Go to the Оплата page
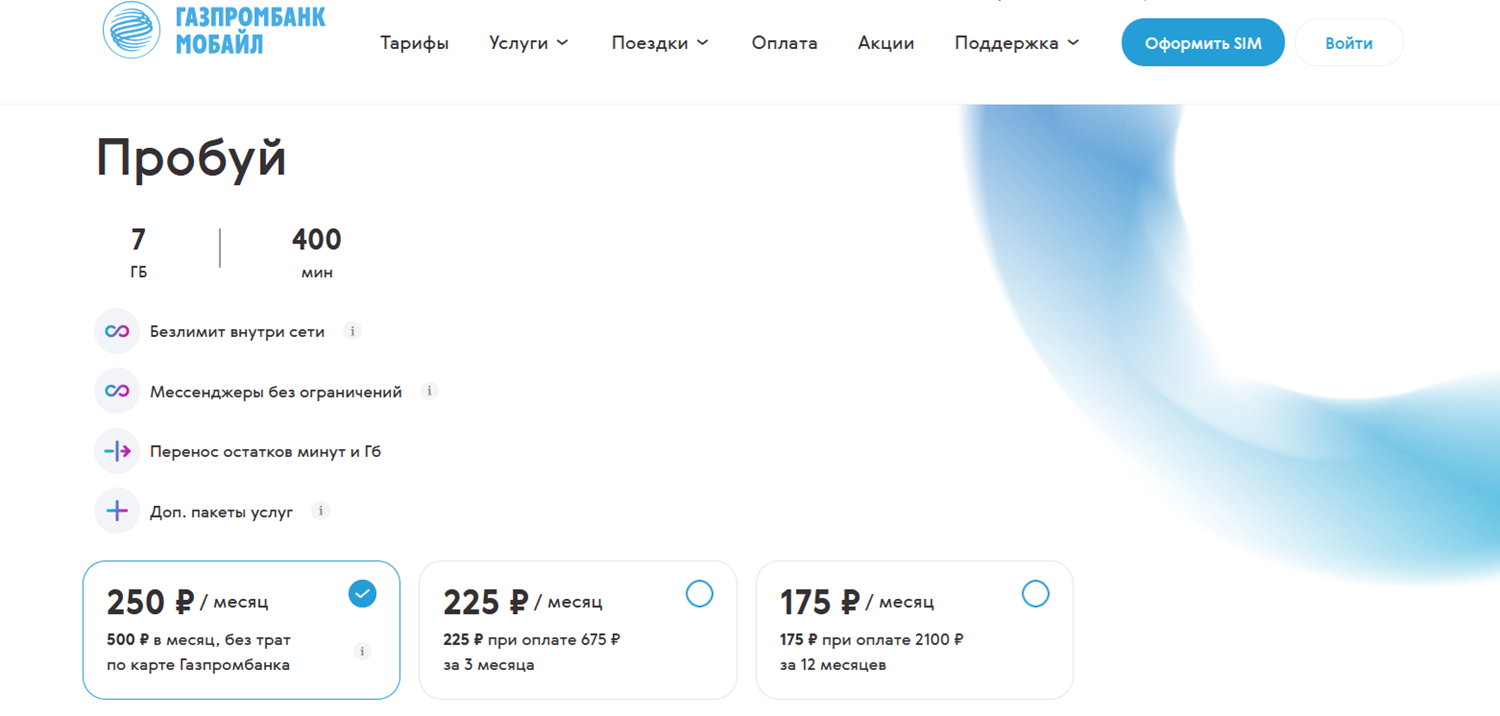 click(x=785, y=43)
